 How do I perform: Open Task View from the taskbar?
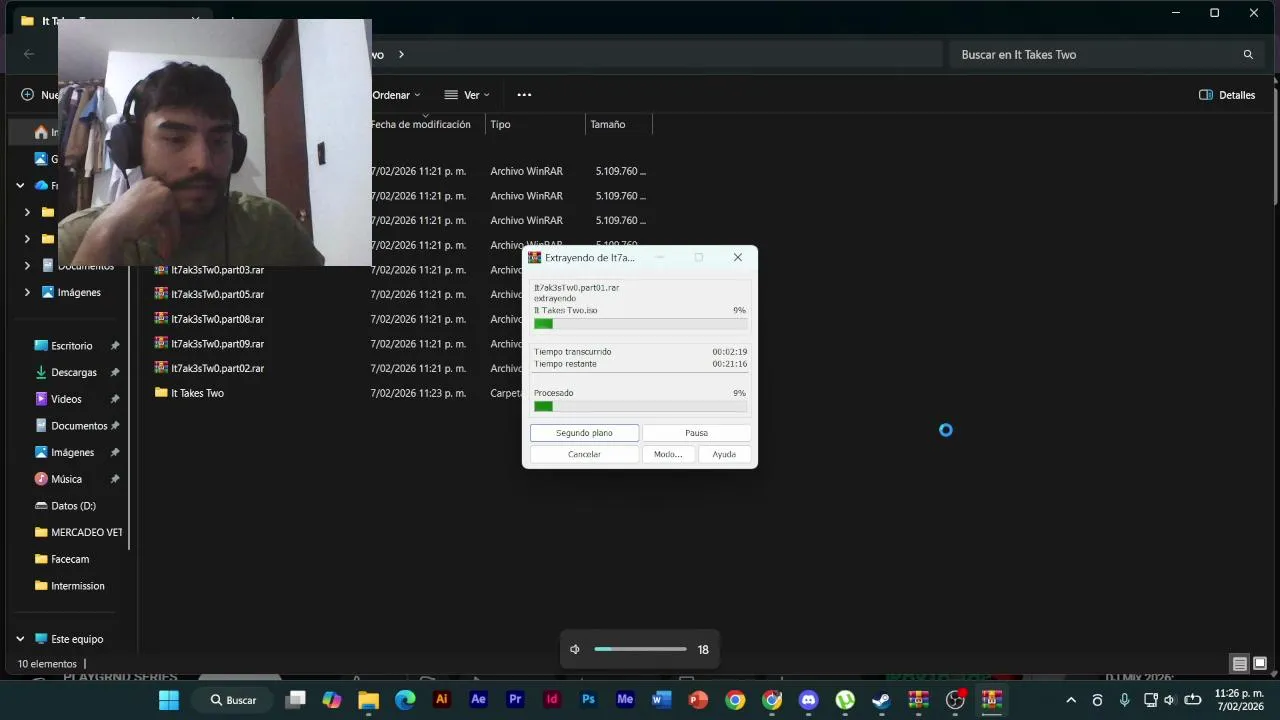tap(295, 700)
